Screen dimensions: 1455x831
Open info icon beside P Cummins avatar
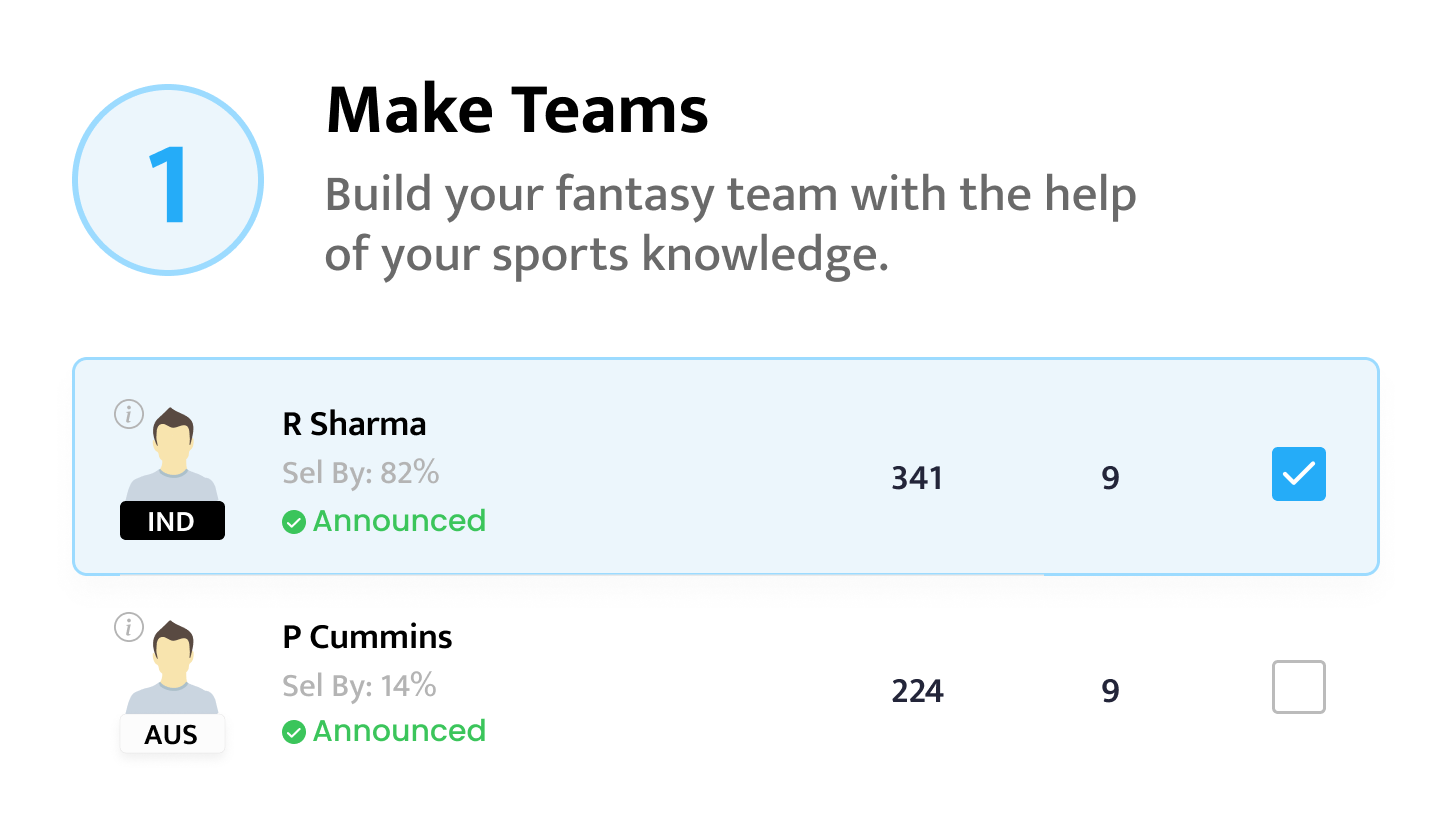click(129, 627)
